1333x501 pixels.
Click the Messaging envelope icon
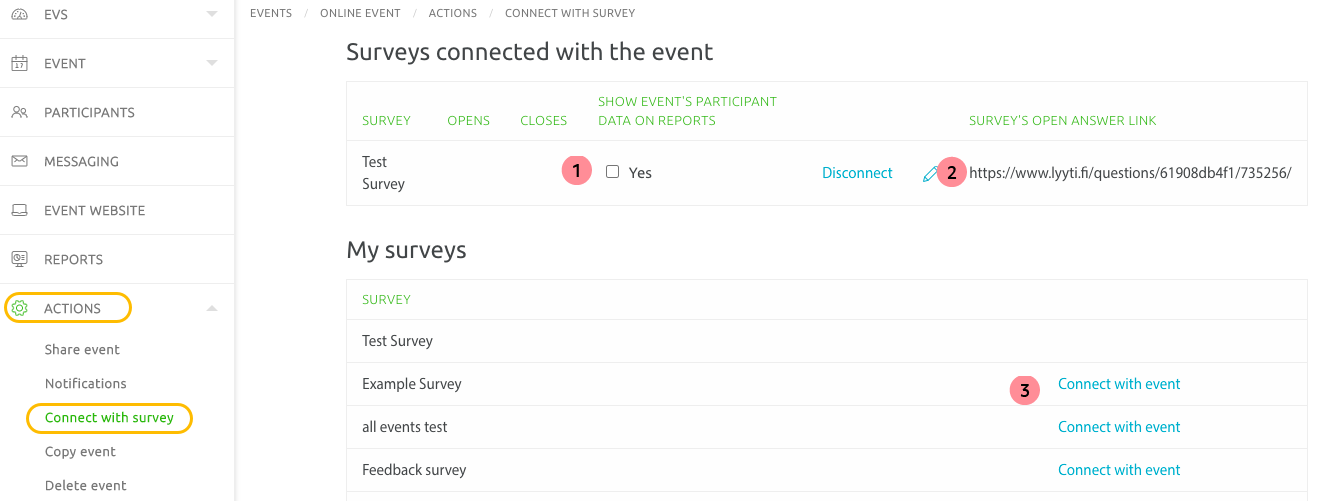point(19,161)
